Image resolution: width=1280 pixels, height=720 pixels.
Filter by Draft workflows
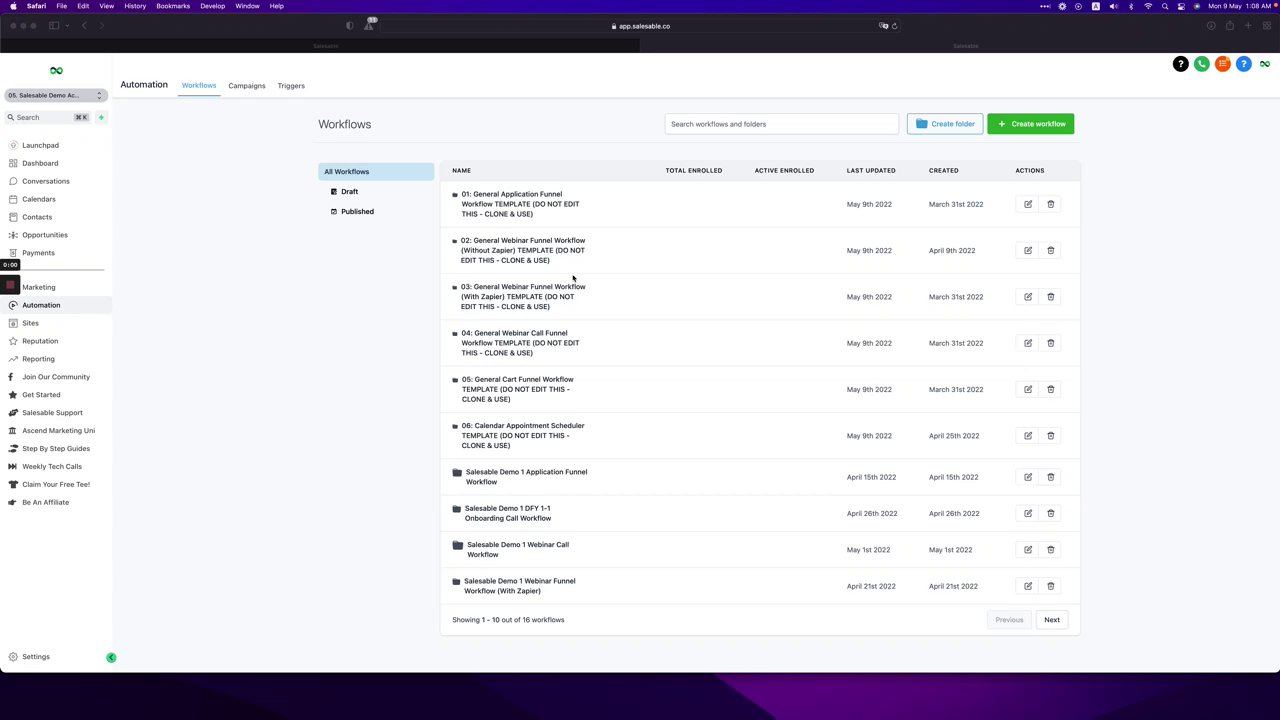(349, 192)
